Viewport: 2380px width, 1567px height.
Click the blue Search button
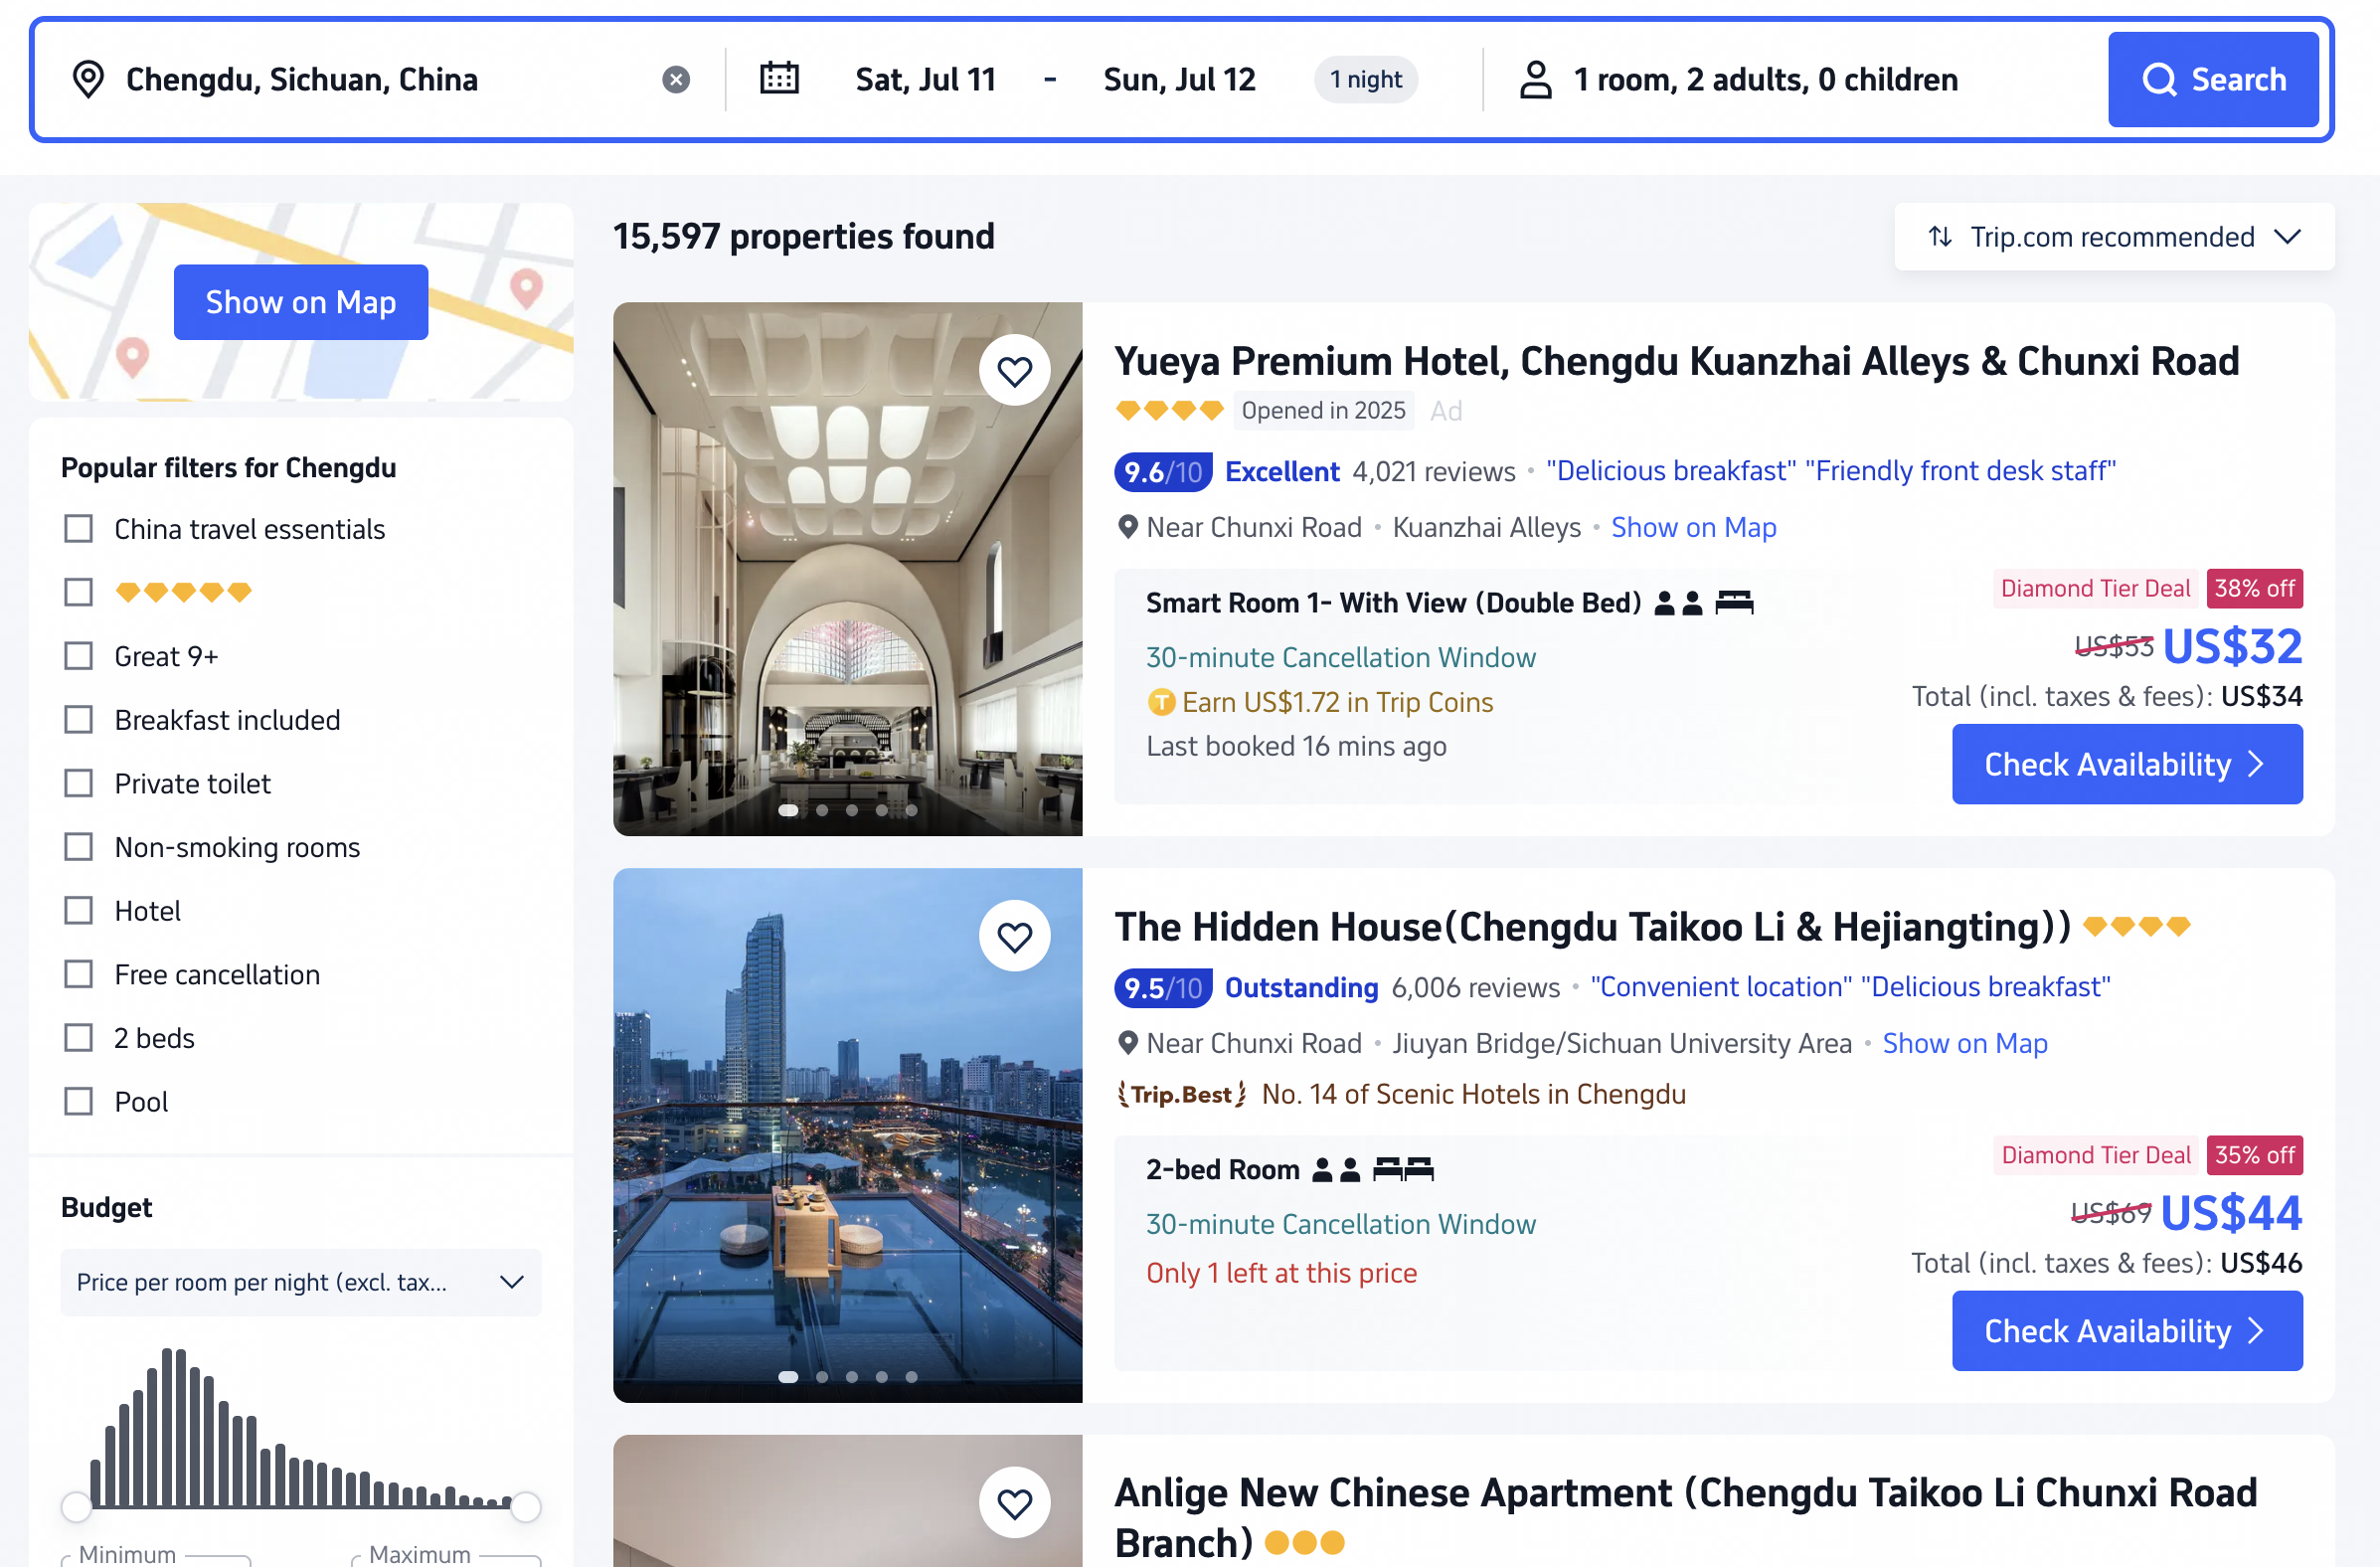tap(2213, 79)
